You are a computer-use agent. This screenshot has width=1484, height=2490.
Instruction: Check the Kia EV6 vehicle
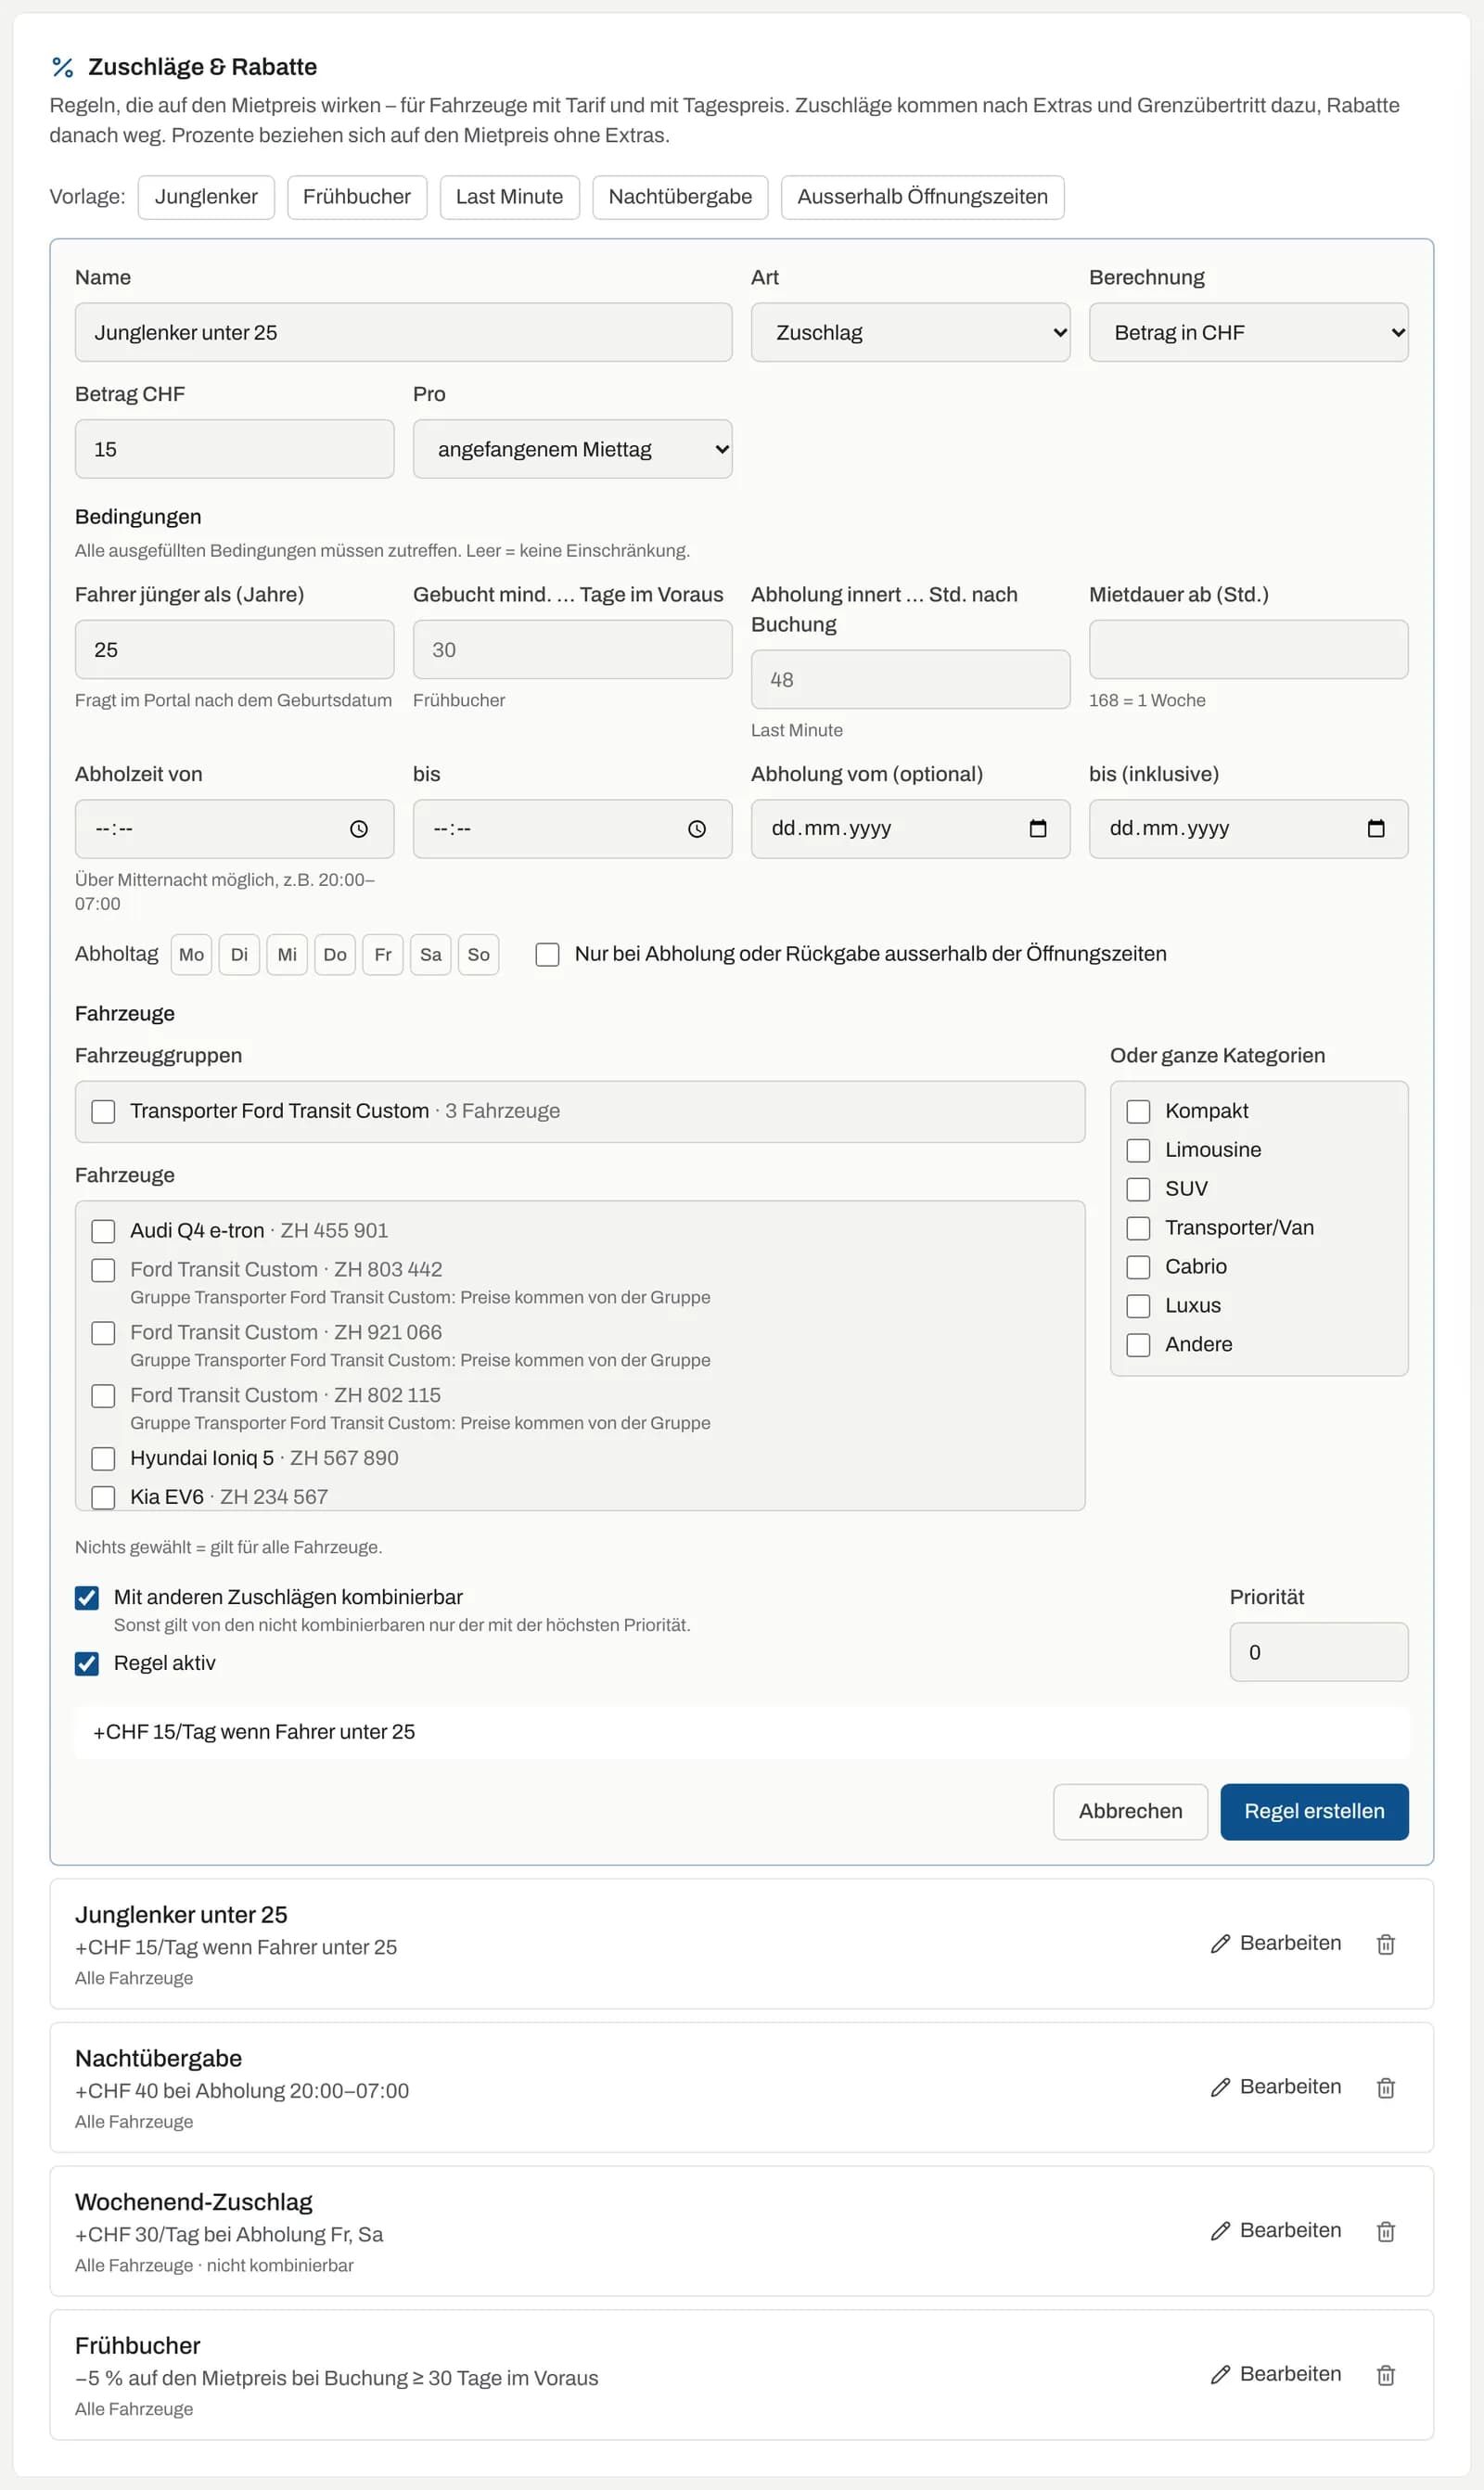tap(103, 1498)
